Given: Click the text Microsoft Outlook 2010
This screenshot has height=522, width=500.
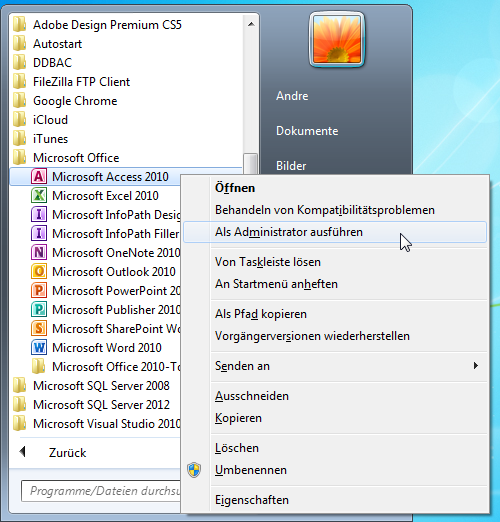Looking at the screenshot, I should coord(114,272).
